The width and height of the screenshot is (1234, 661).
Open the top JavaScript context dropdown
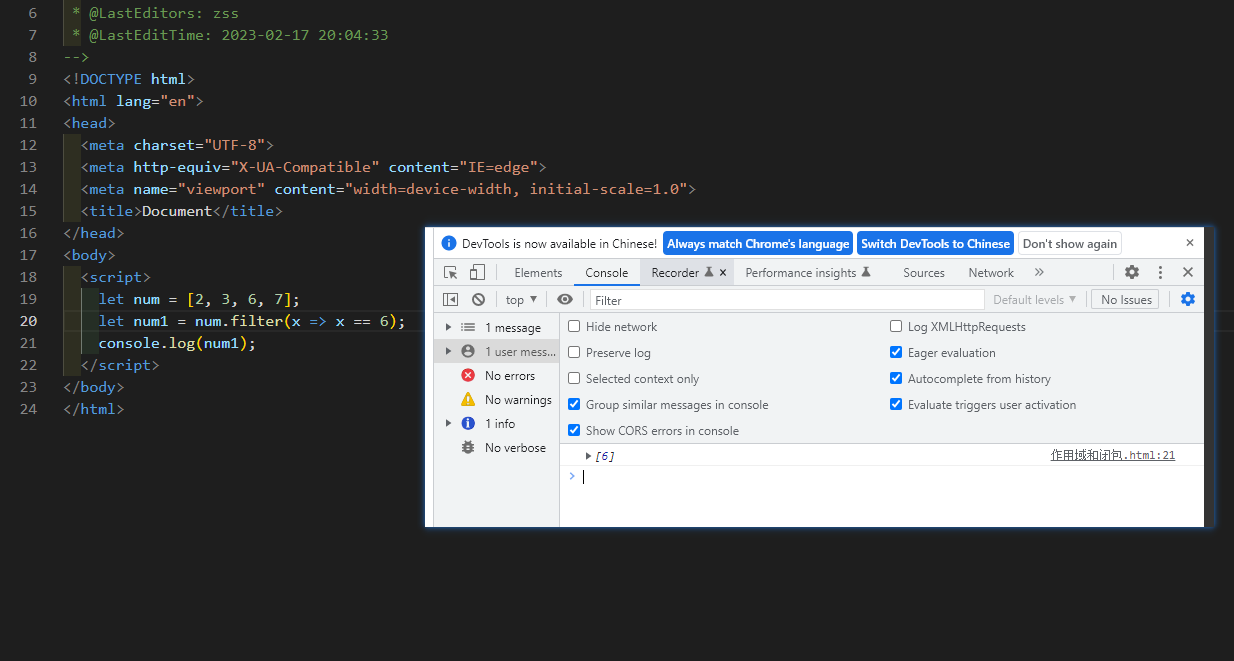click(521, 300)
